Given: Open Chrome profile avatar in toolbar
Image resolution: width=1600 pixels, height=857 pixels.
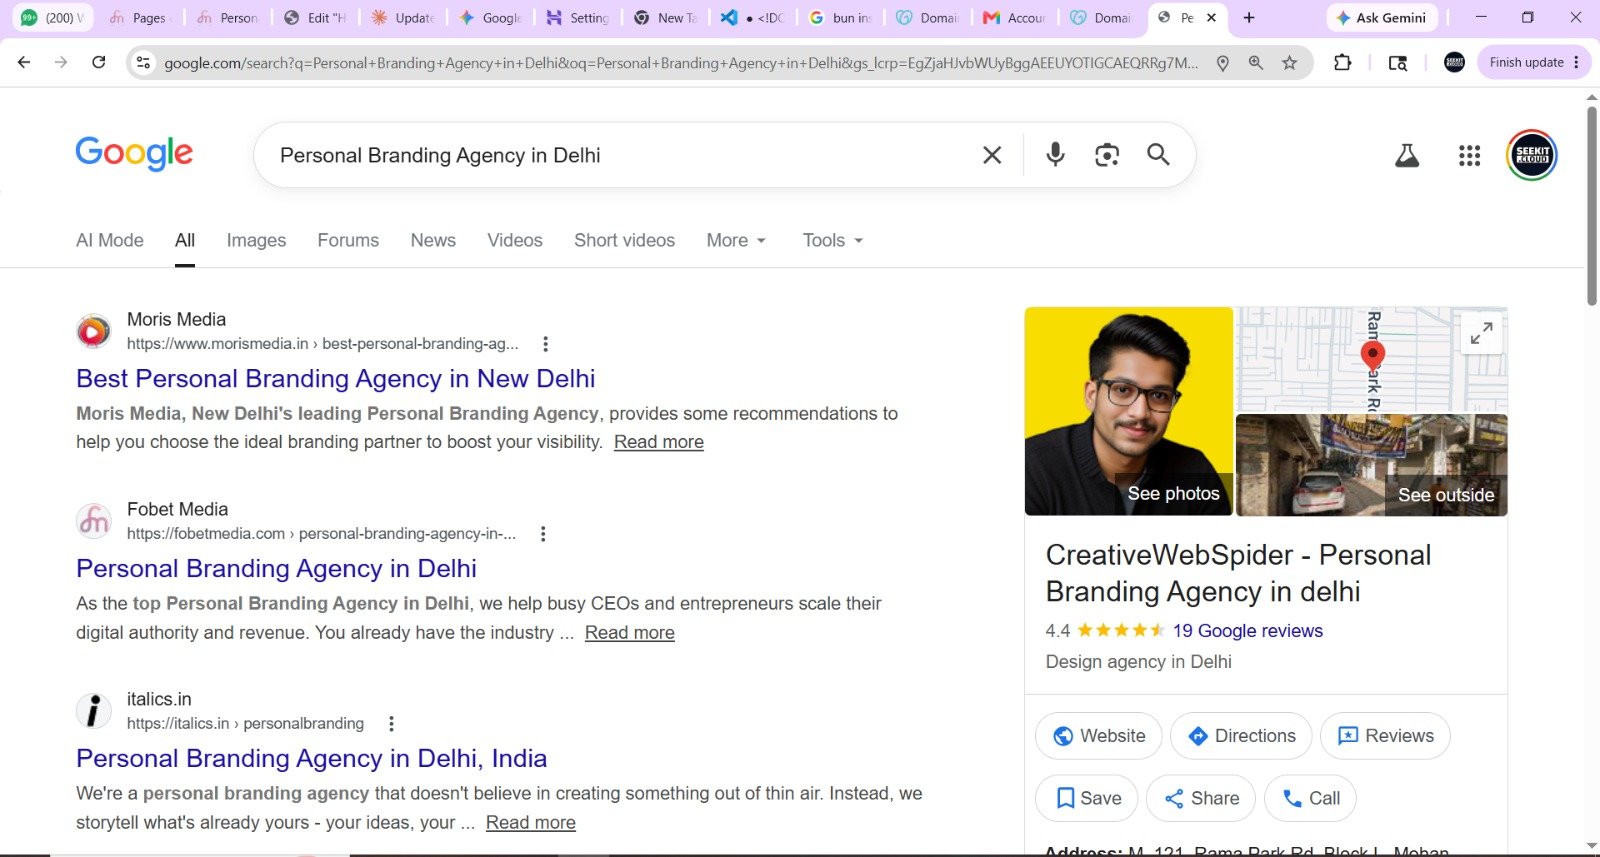Looking at the screenshot, I should click(x=1455, y=62).
